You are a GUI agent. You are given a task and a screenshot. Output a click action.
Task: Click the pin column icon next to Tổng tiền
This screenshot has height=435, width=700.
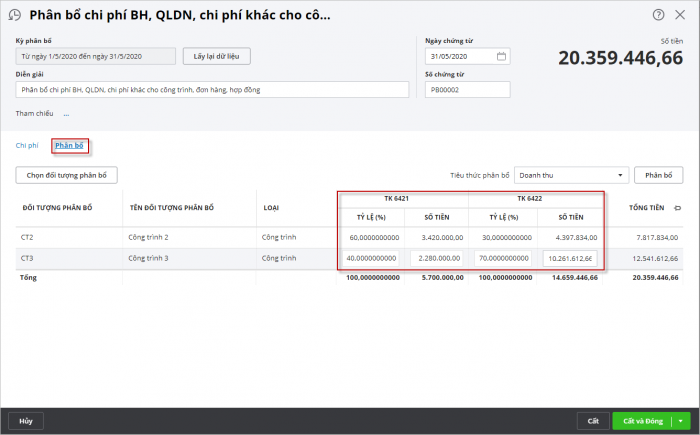677,208
